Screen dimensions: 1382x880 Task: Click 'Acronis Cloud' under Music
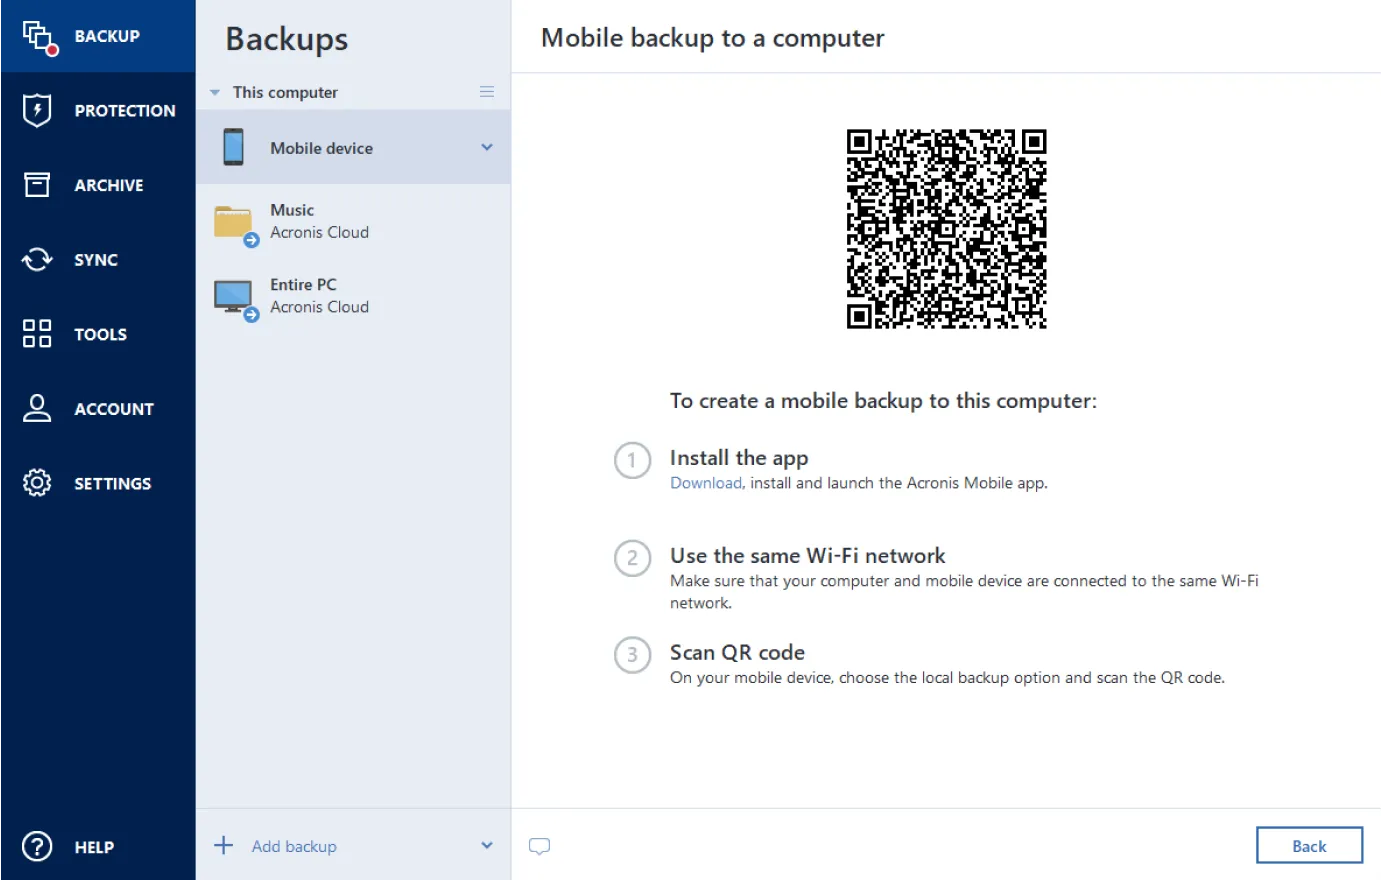click(x=320, y=232)
